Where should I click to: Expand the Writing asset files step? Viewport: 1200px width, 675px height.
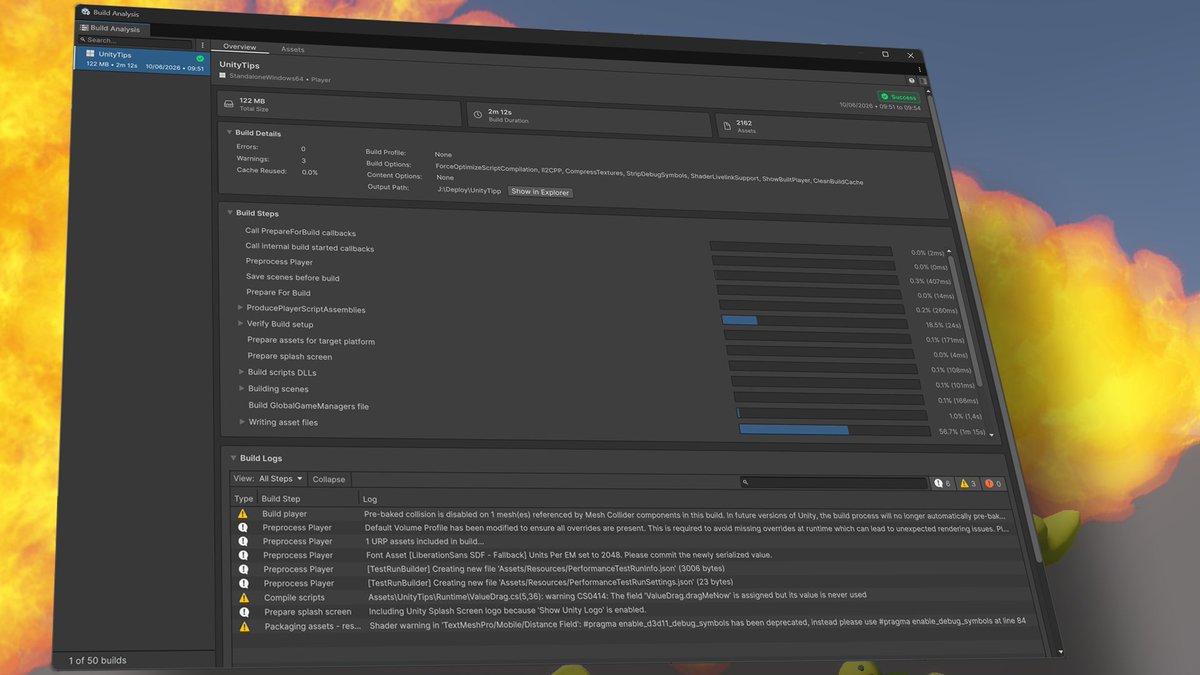(x=242, y=422)
